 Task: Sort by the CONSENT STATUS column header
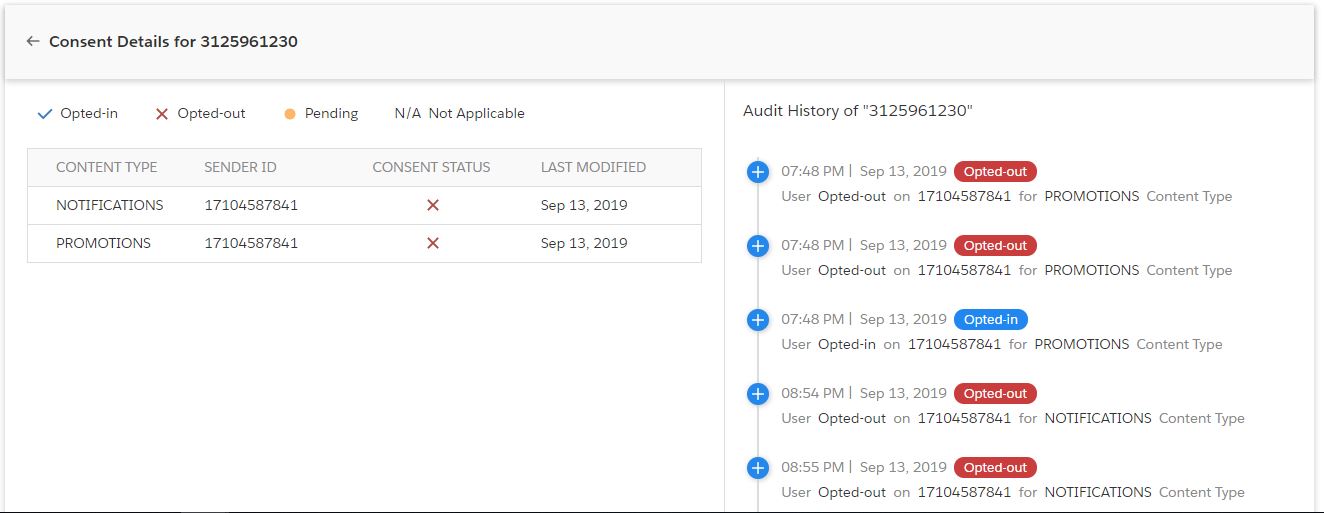tap(431, 167)
